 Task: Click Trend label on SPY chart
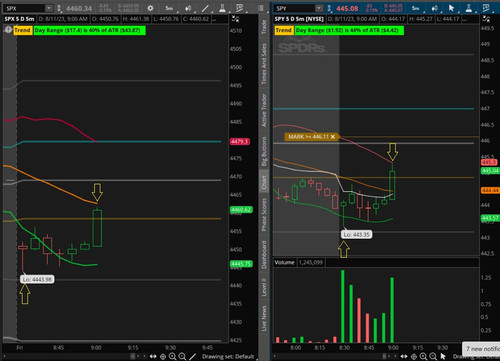[x=284, y=30]
